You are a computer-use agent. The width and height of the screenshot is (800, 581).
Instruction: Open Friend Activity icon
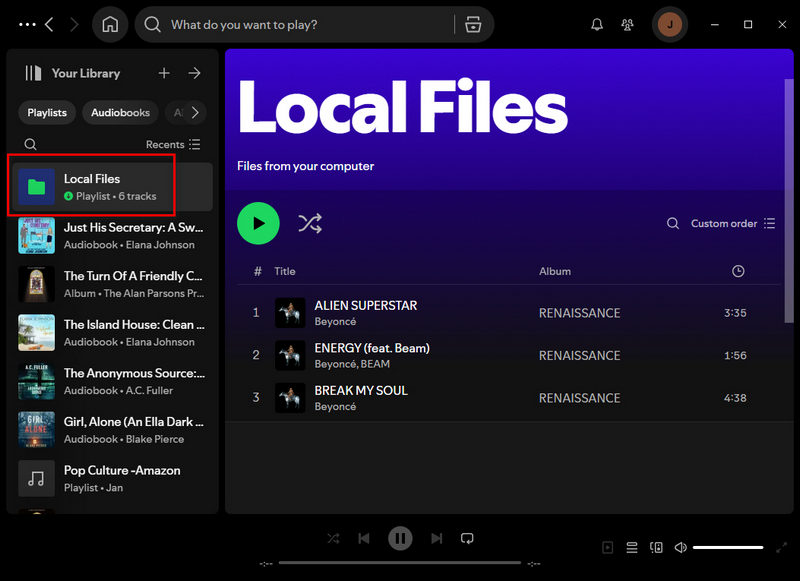tap(628, 24)
